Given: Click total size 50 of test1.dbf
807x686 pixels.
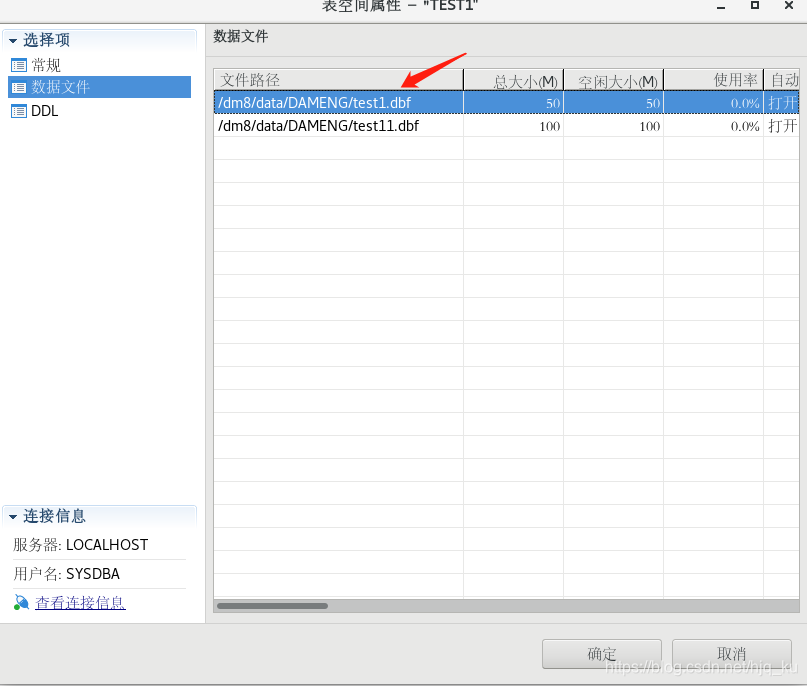Looking at the screenshot, I should pos(553,103).
